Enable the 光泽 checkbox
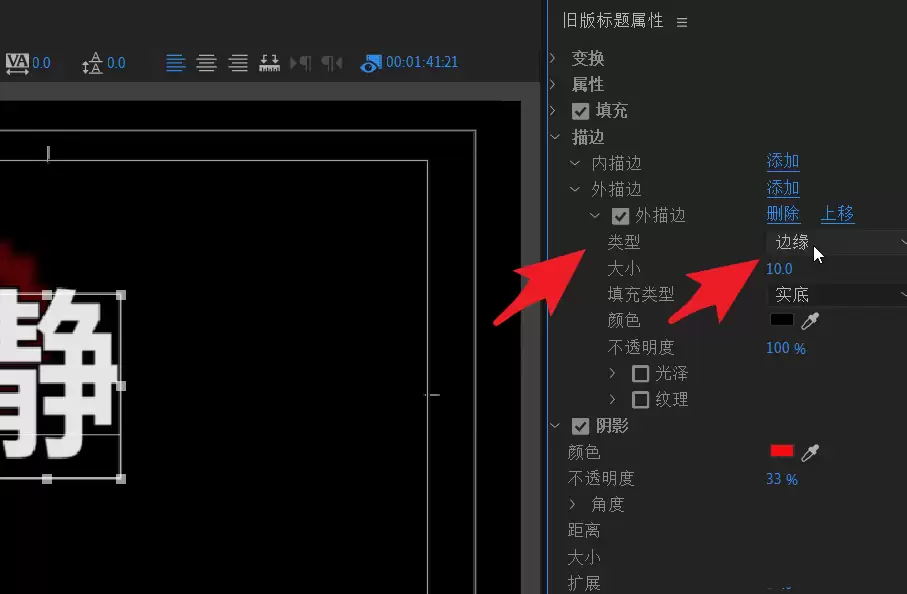 pos(640,374)
